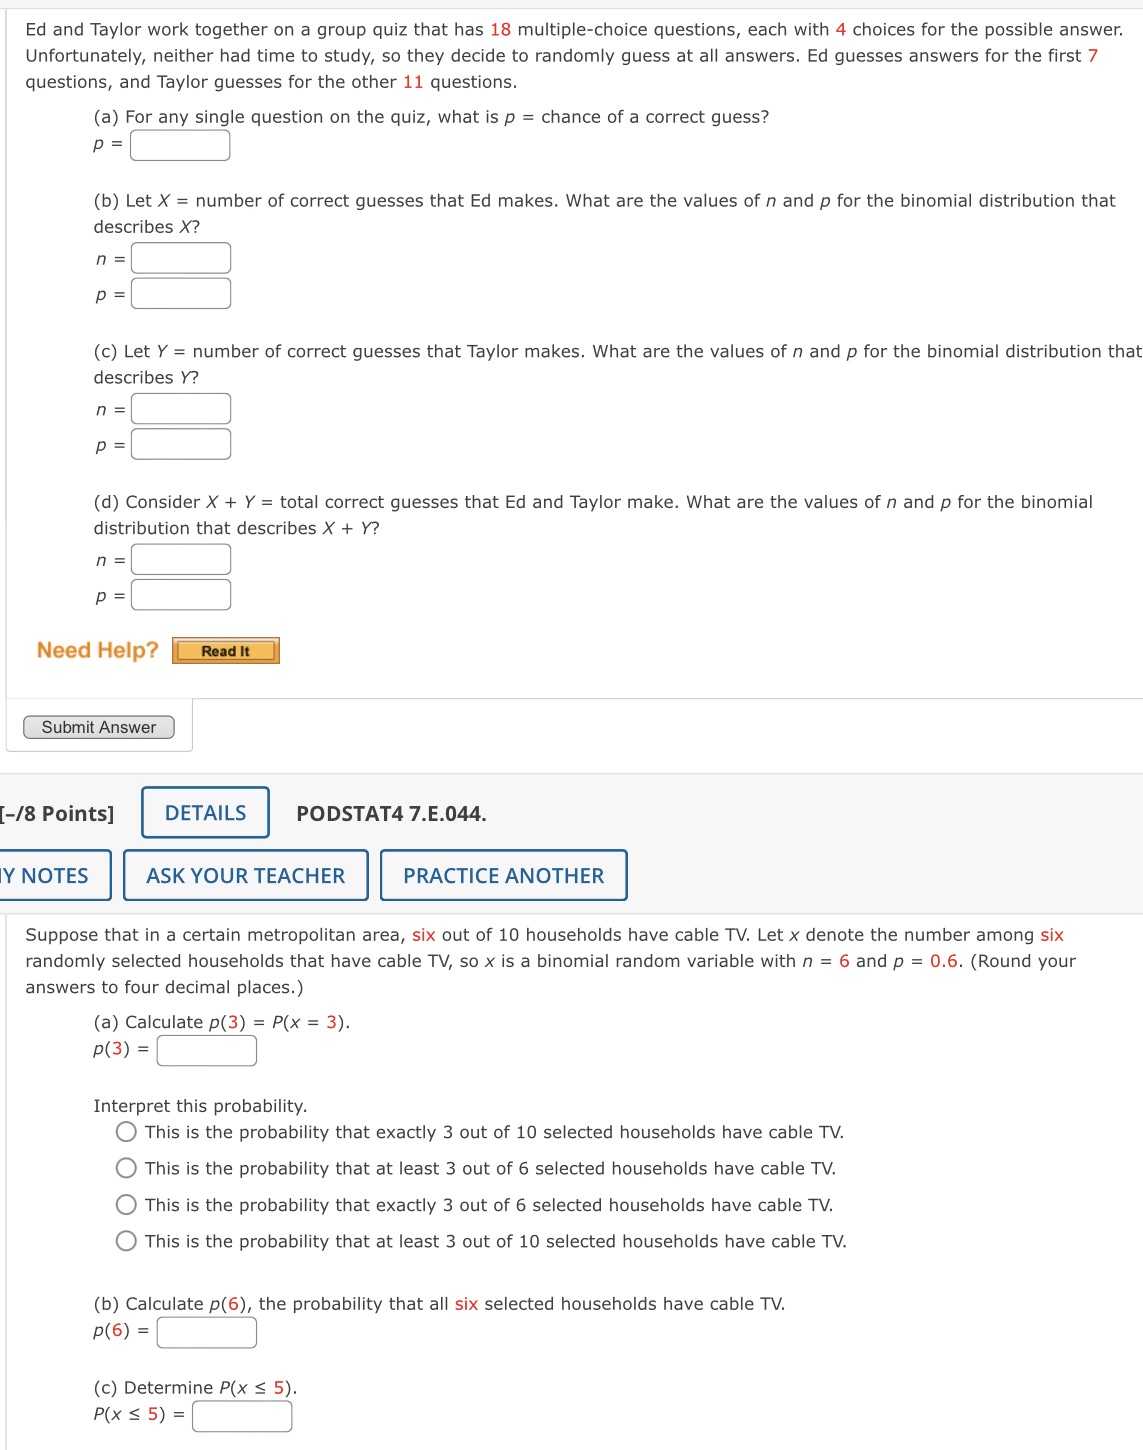Click Submit Answer
The height and width of the screenshot is (1450, 1143).
point(97,727)
